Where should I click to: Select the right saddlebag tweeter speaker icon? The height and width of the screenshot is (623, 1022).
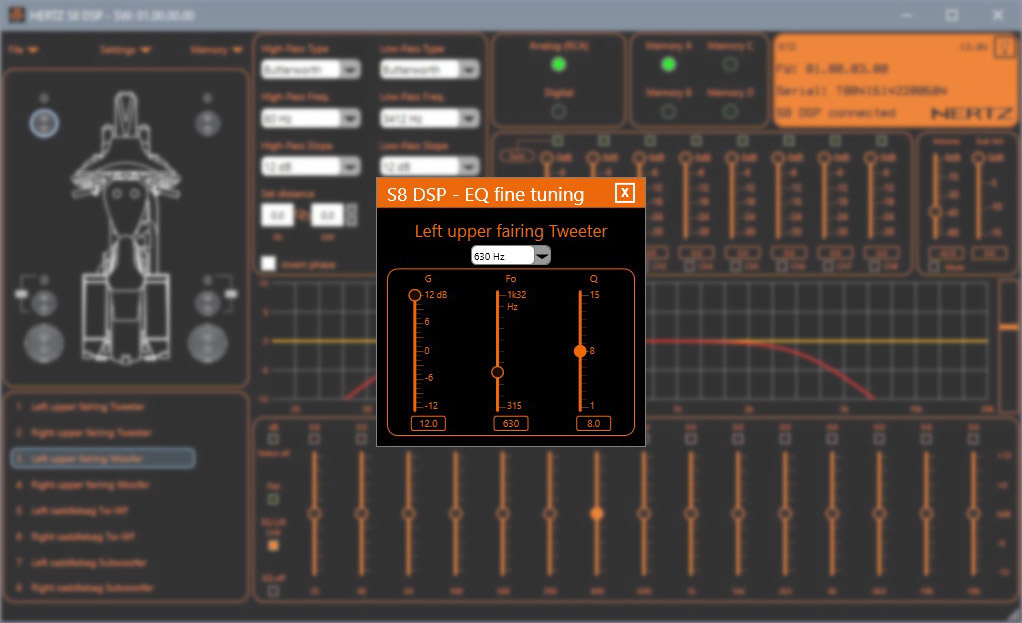pyautogui.click(x=208, y=303)
